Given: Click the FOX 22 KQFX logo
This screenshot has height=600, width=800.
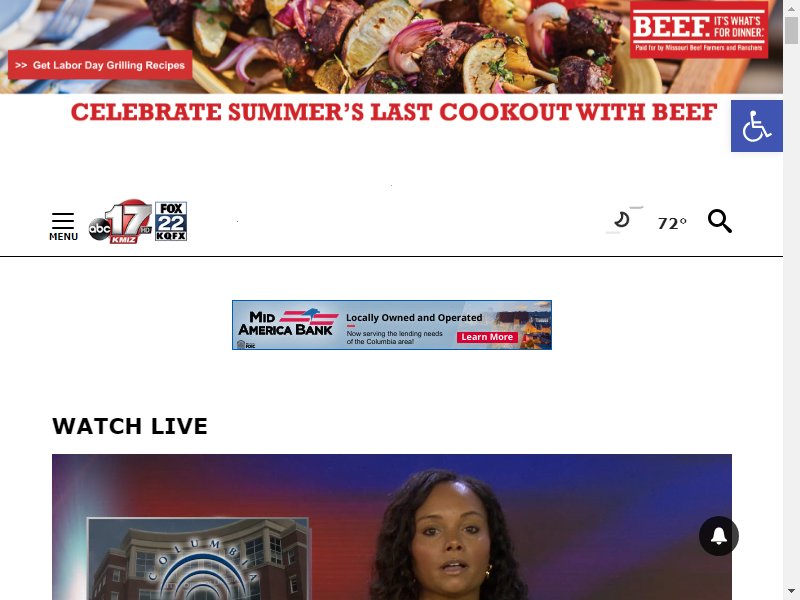Looking at the screenshot, I should pyautogui.click(x=171, y=221).
